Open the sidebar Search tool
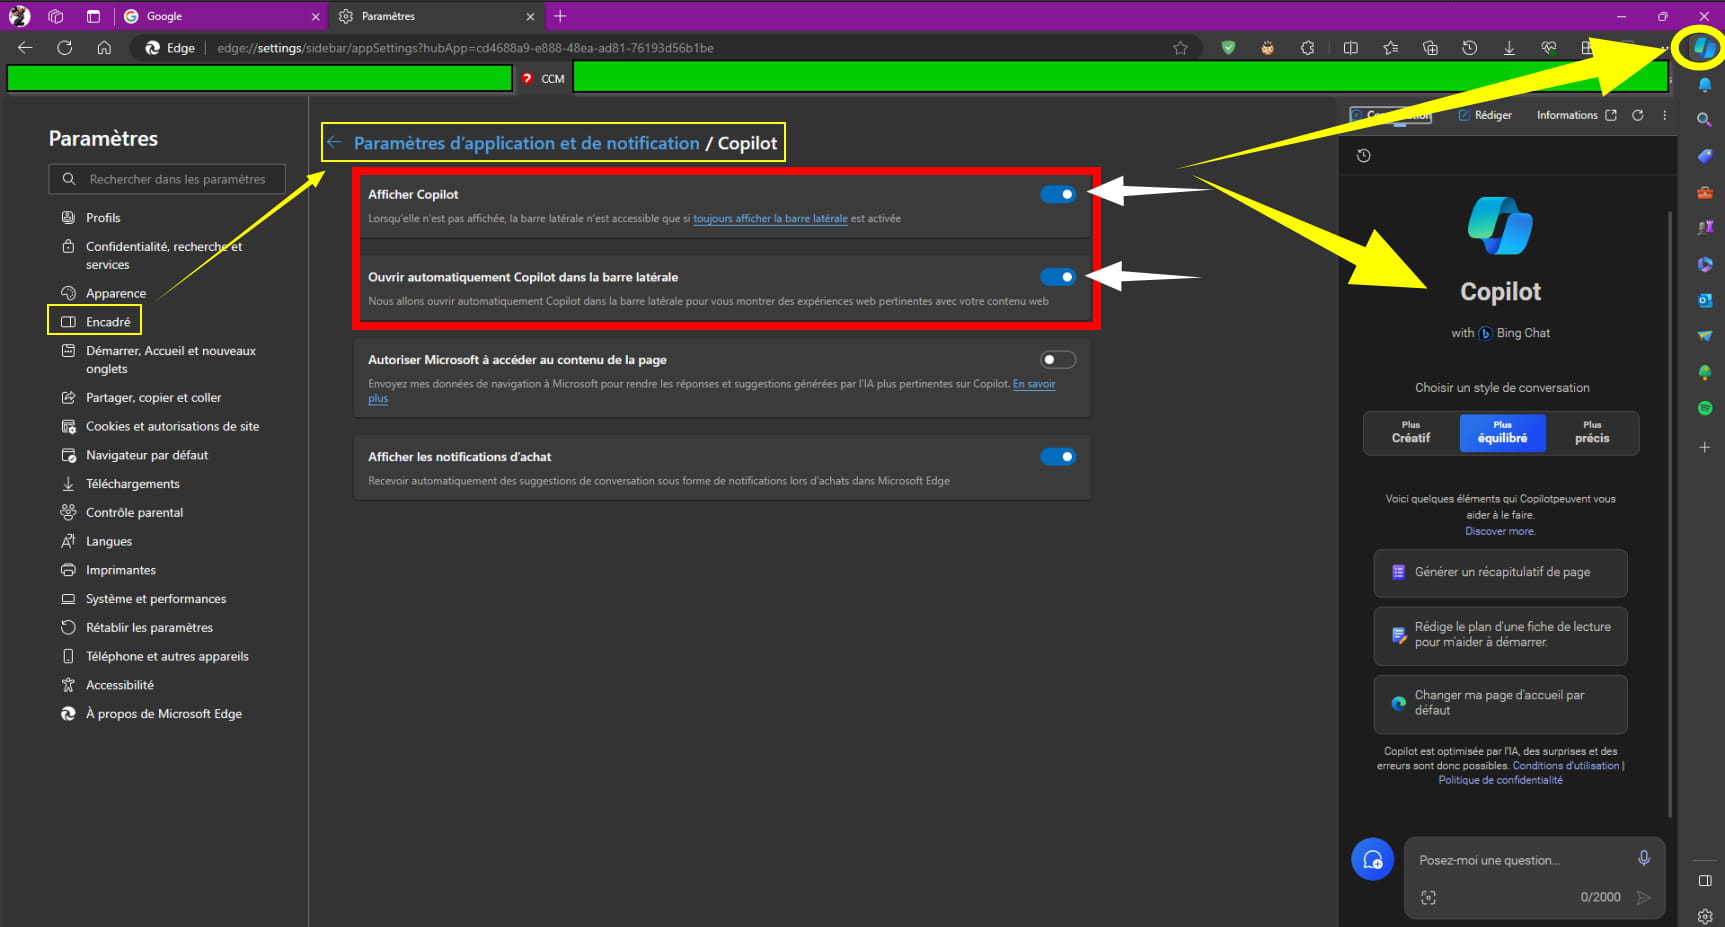This screenshot has height=927, width=1725. pos(1705,120)
